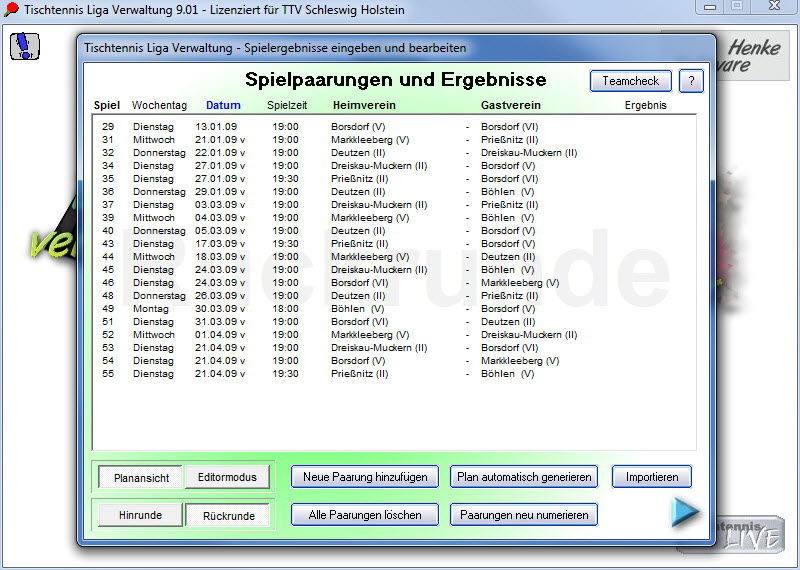
Task: Open help with the question mark button
Action: pyautogui.click(x=691, y=82)
